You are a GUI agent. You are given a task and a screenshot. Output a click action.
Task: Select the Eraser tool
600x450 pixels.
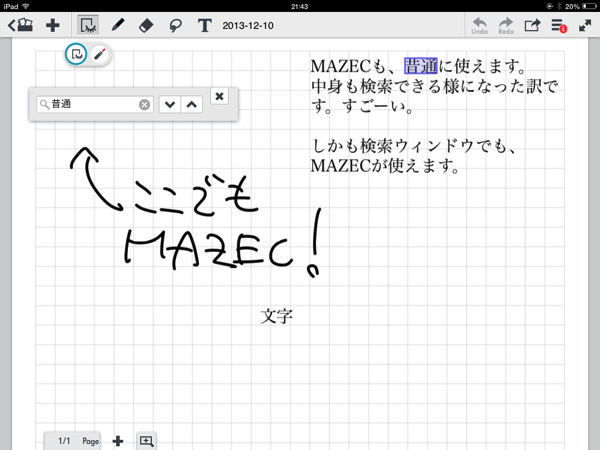click(146, 26)
